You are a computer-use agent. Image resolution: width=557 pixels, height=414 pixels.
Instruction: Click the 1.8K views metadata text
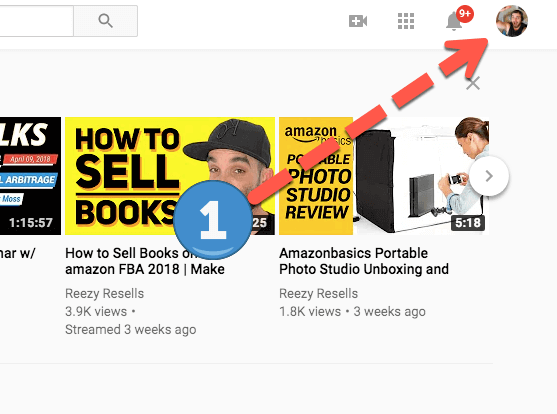click(310, 312)
